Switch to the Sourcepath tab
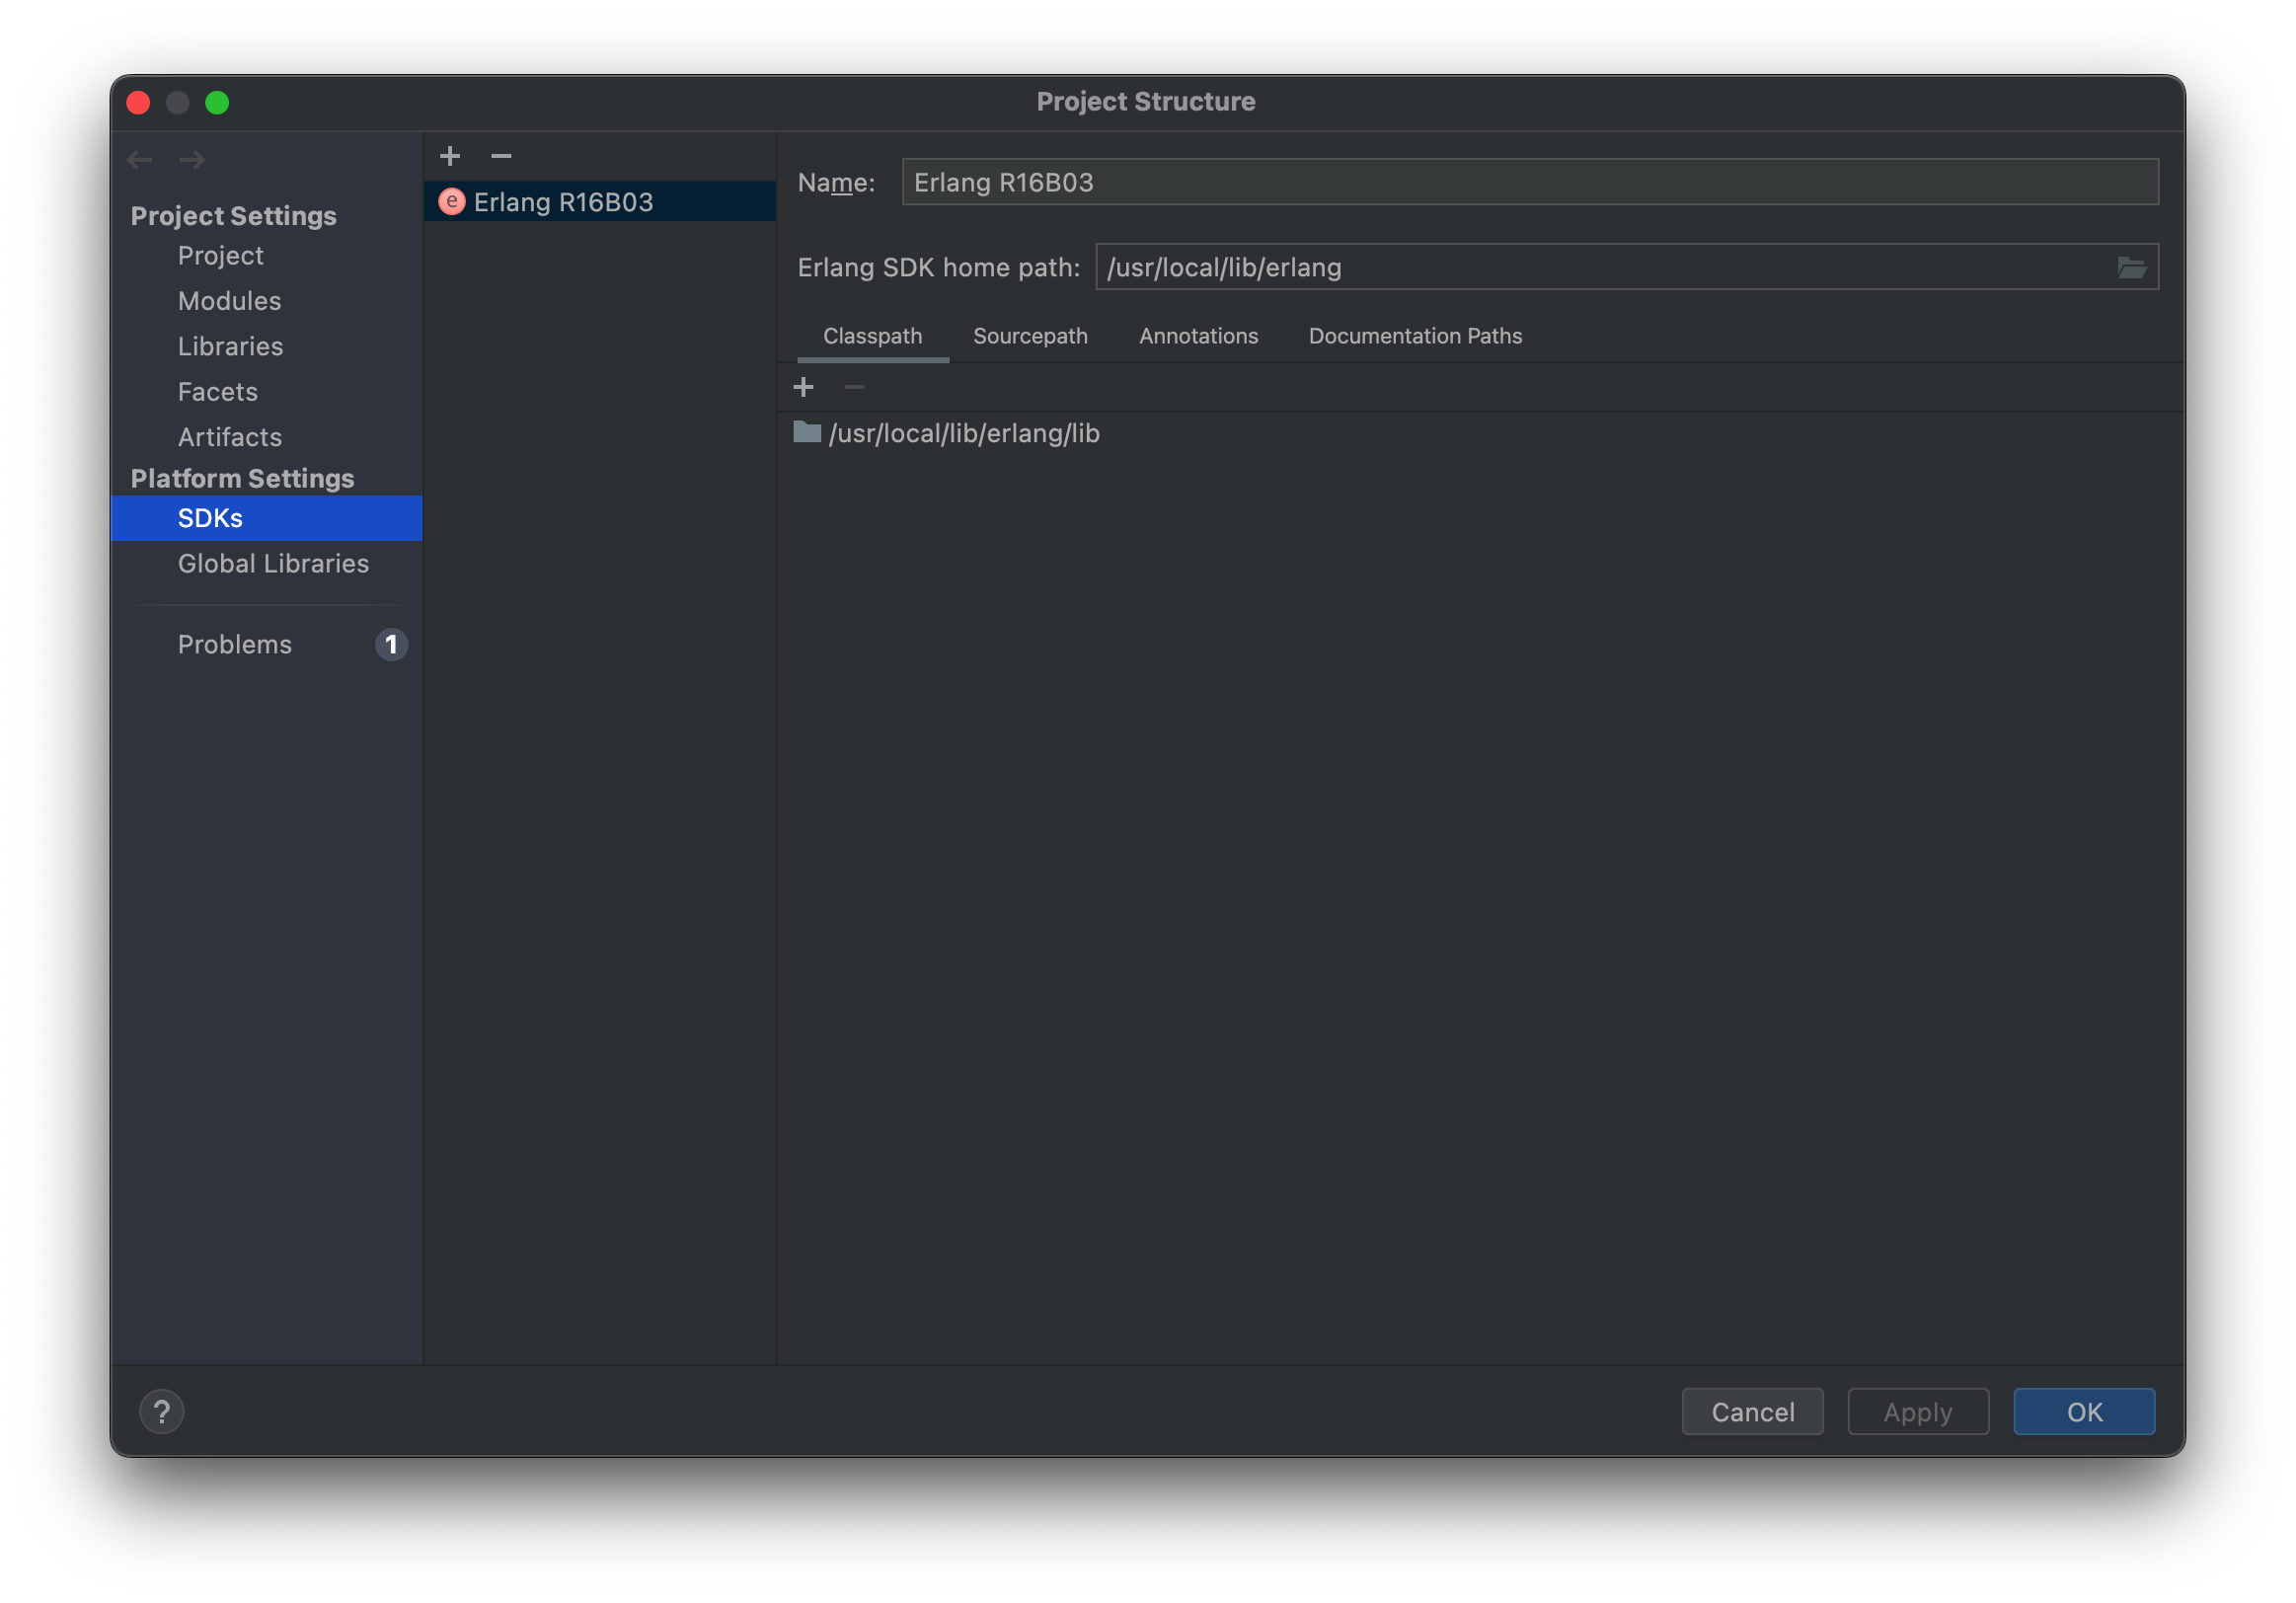This screenshot has width=2296, height=1603. 1030,335
